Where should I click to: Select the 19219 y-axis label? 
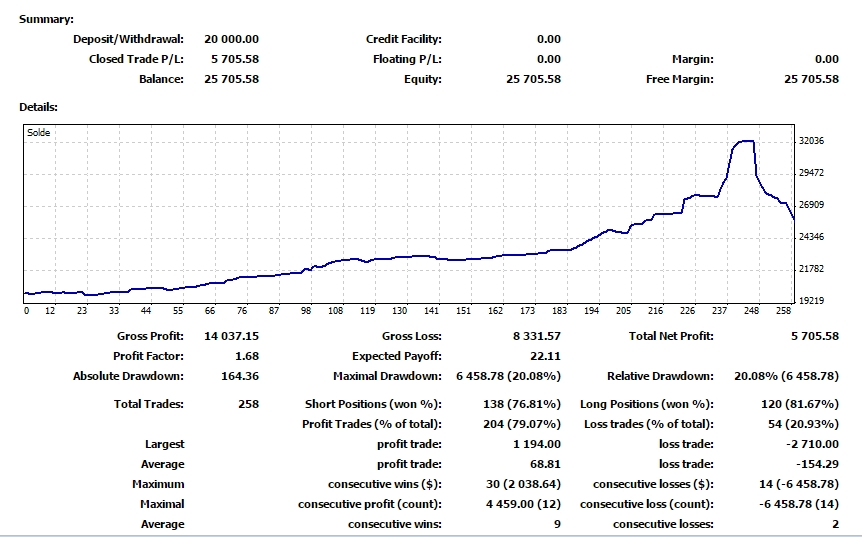[x=811, y=301]
